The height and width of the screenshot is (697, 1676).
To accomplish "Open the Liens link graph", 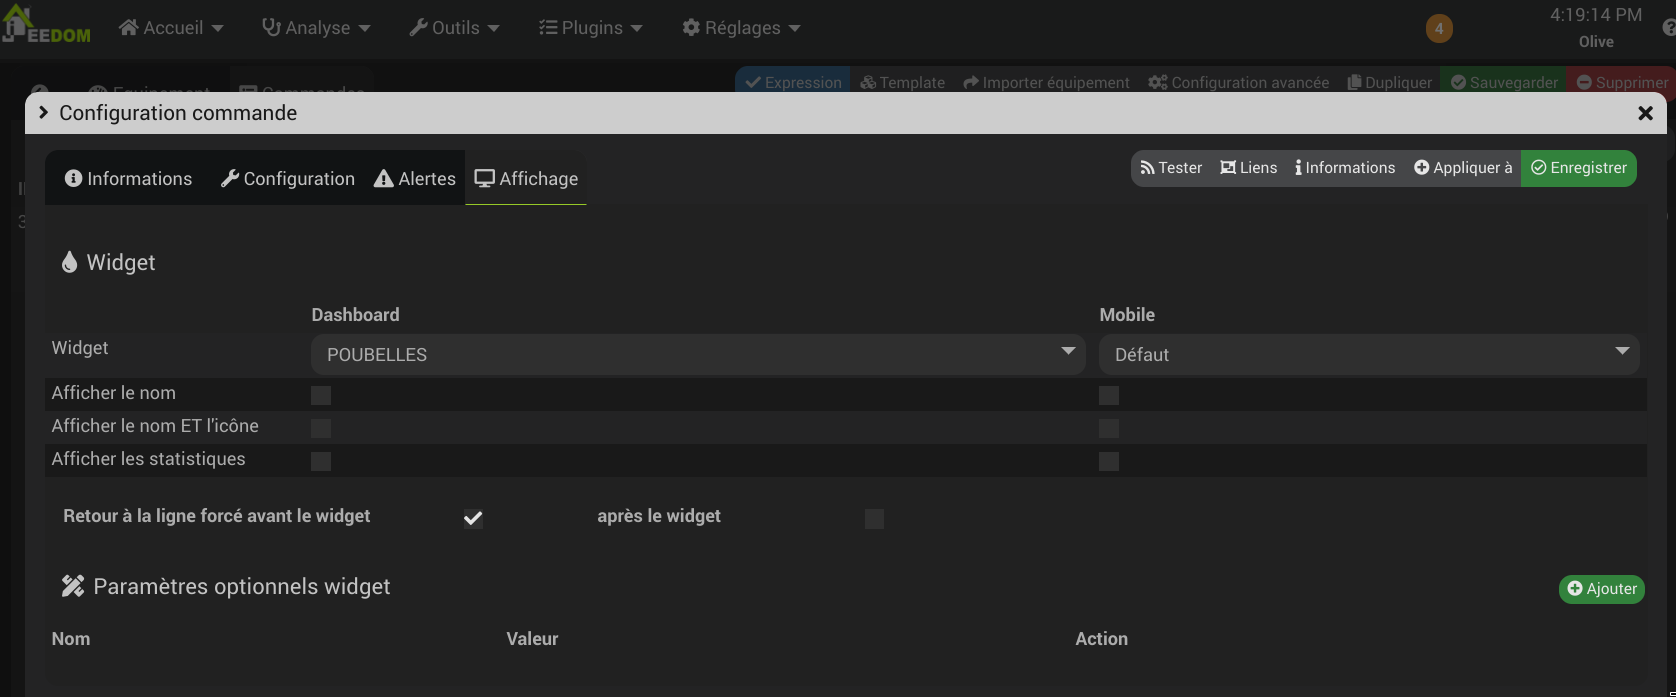I will tap(1248, 168).
